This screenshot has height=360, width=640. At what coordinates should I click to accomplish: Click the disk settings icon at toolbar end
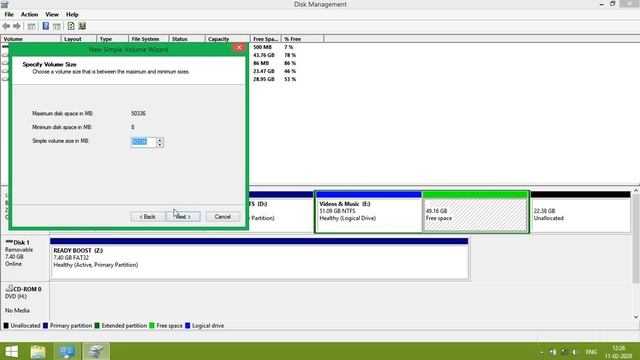point(82,26)
